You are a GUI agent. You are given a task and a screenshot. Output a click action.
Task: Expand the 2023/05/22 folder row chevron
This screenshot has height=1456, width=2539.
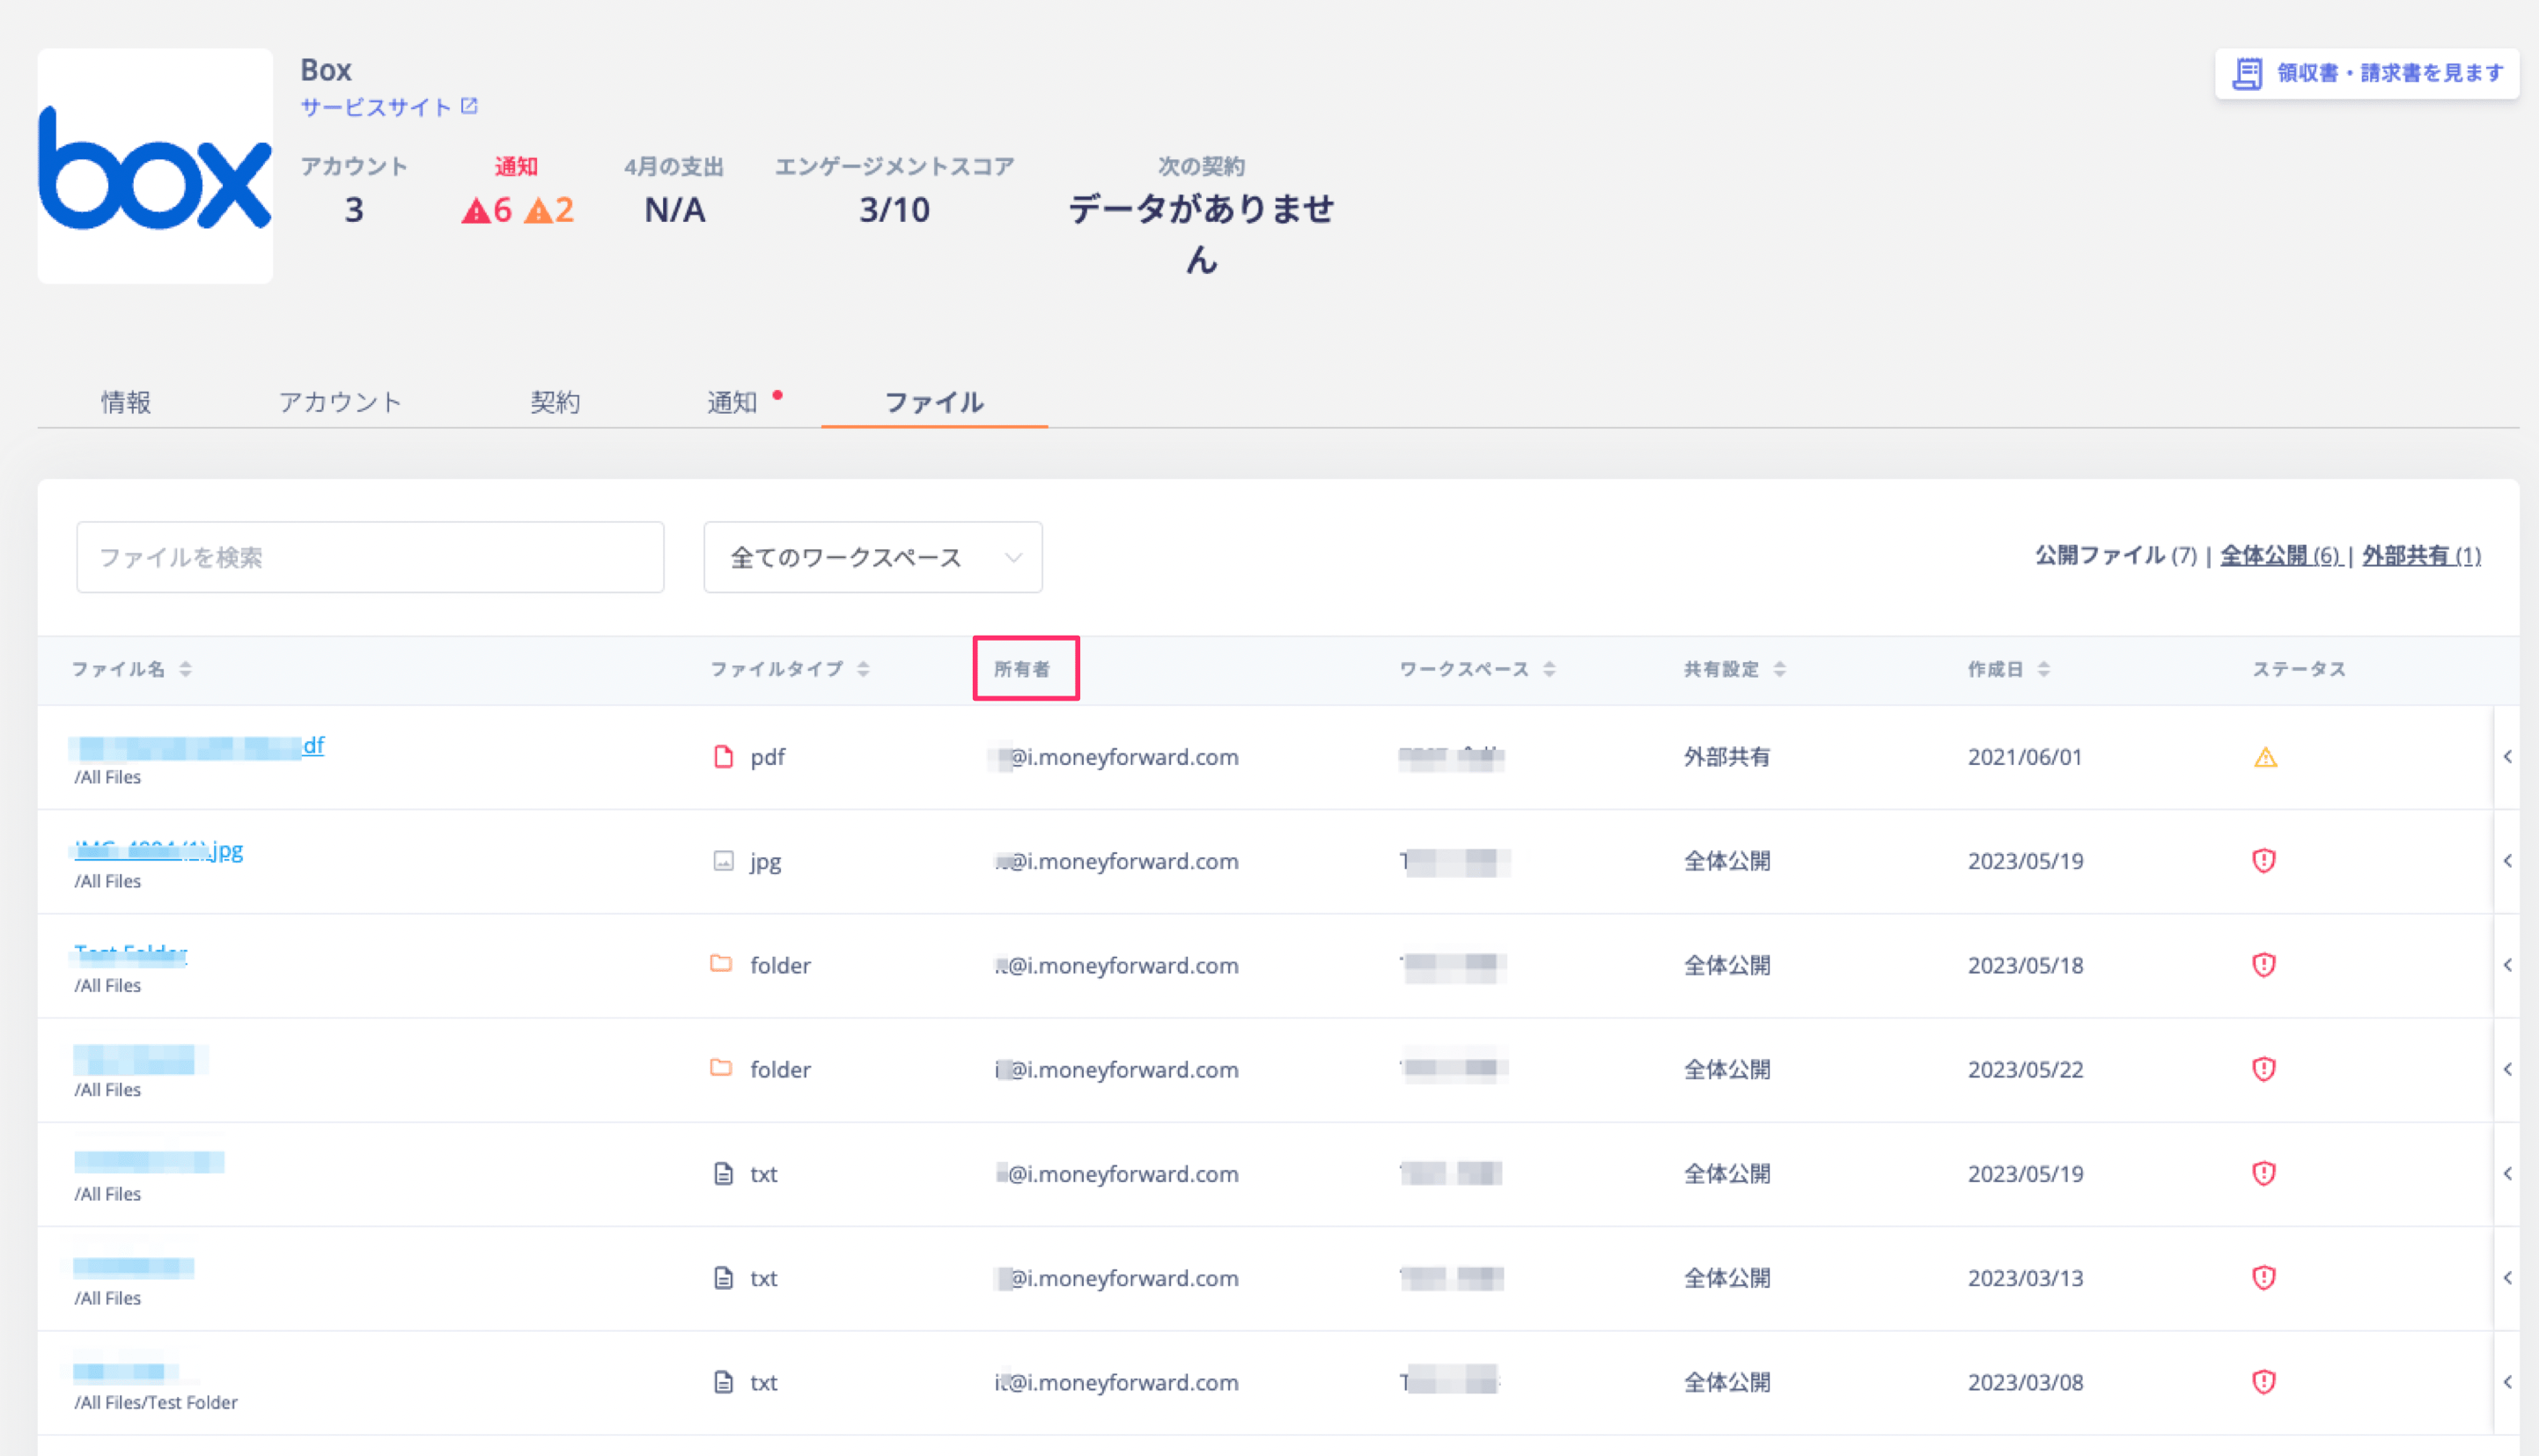pos(2507,1069)
